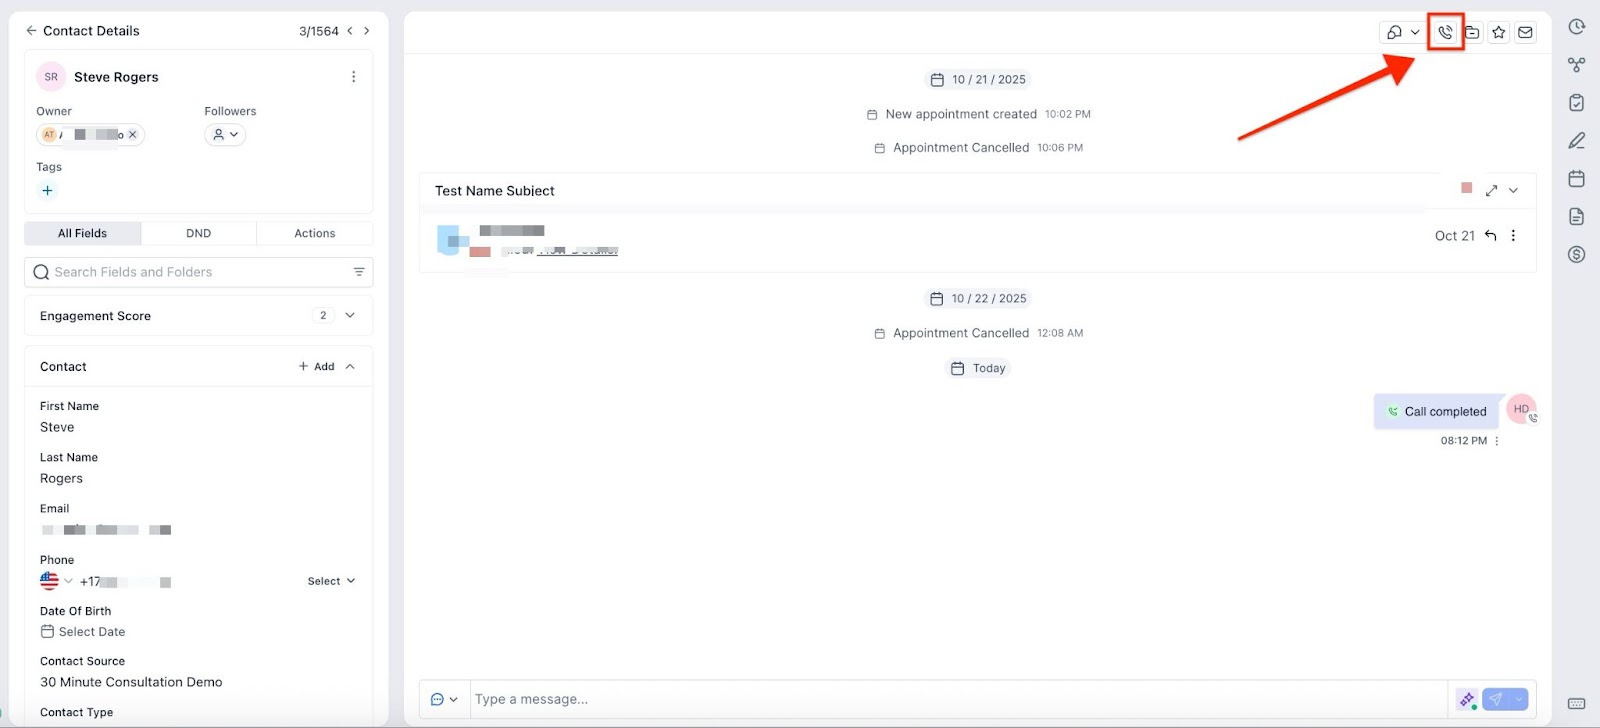1600x728 pixels.
Task: Click the pink color square on email thread
Action: pyautogui.click(x=1466, y=188)
